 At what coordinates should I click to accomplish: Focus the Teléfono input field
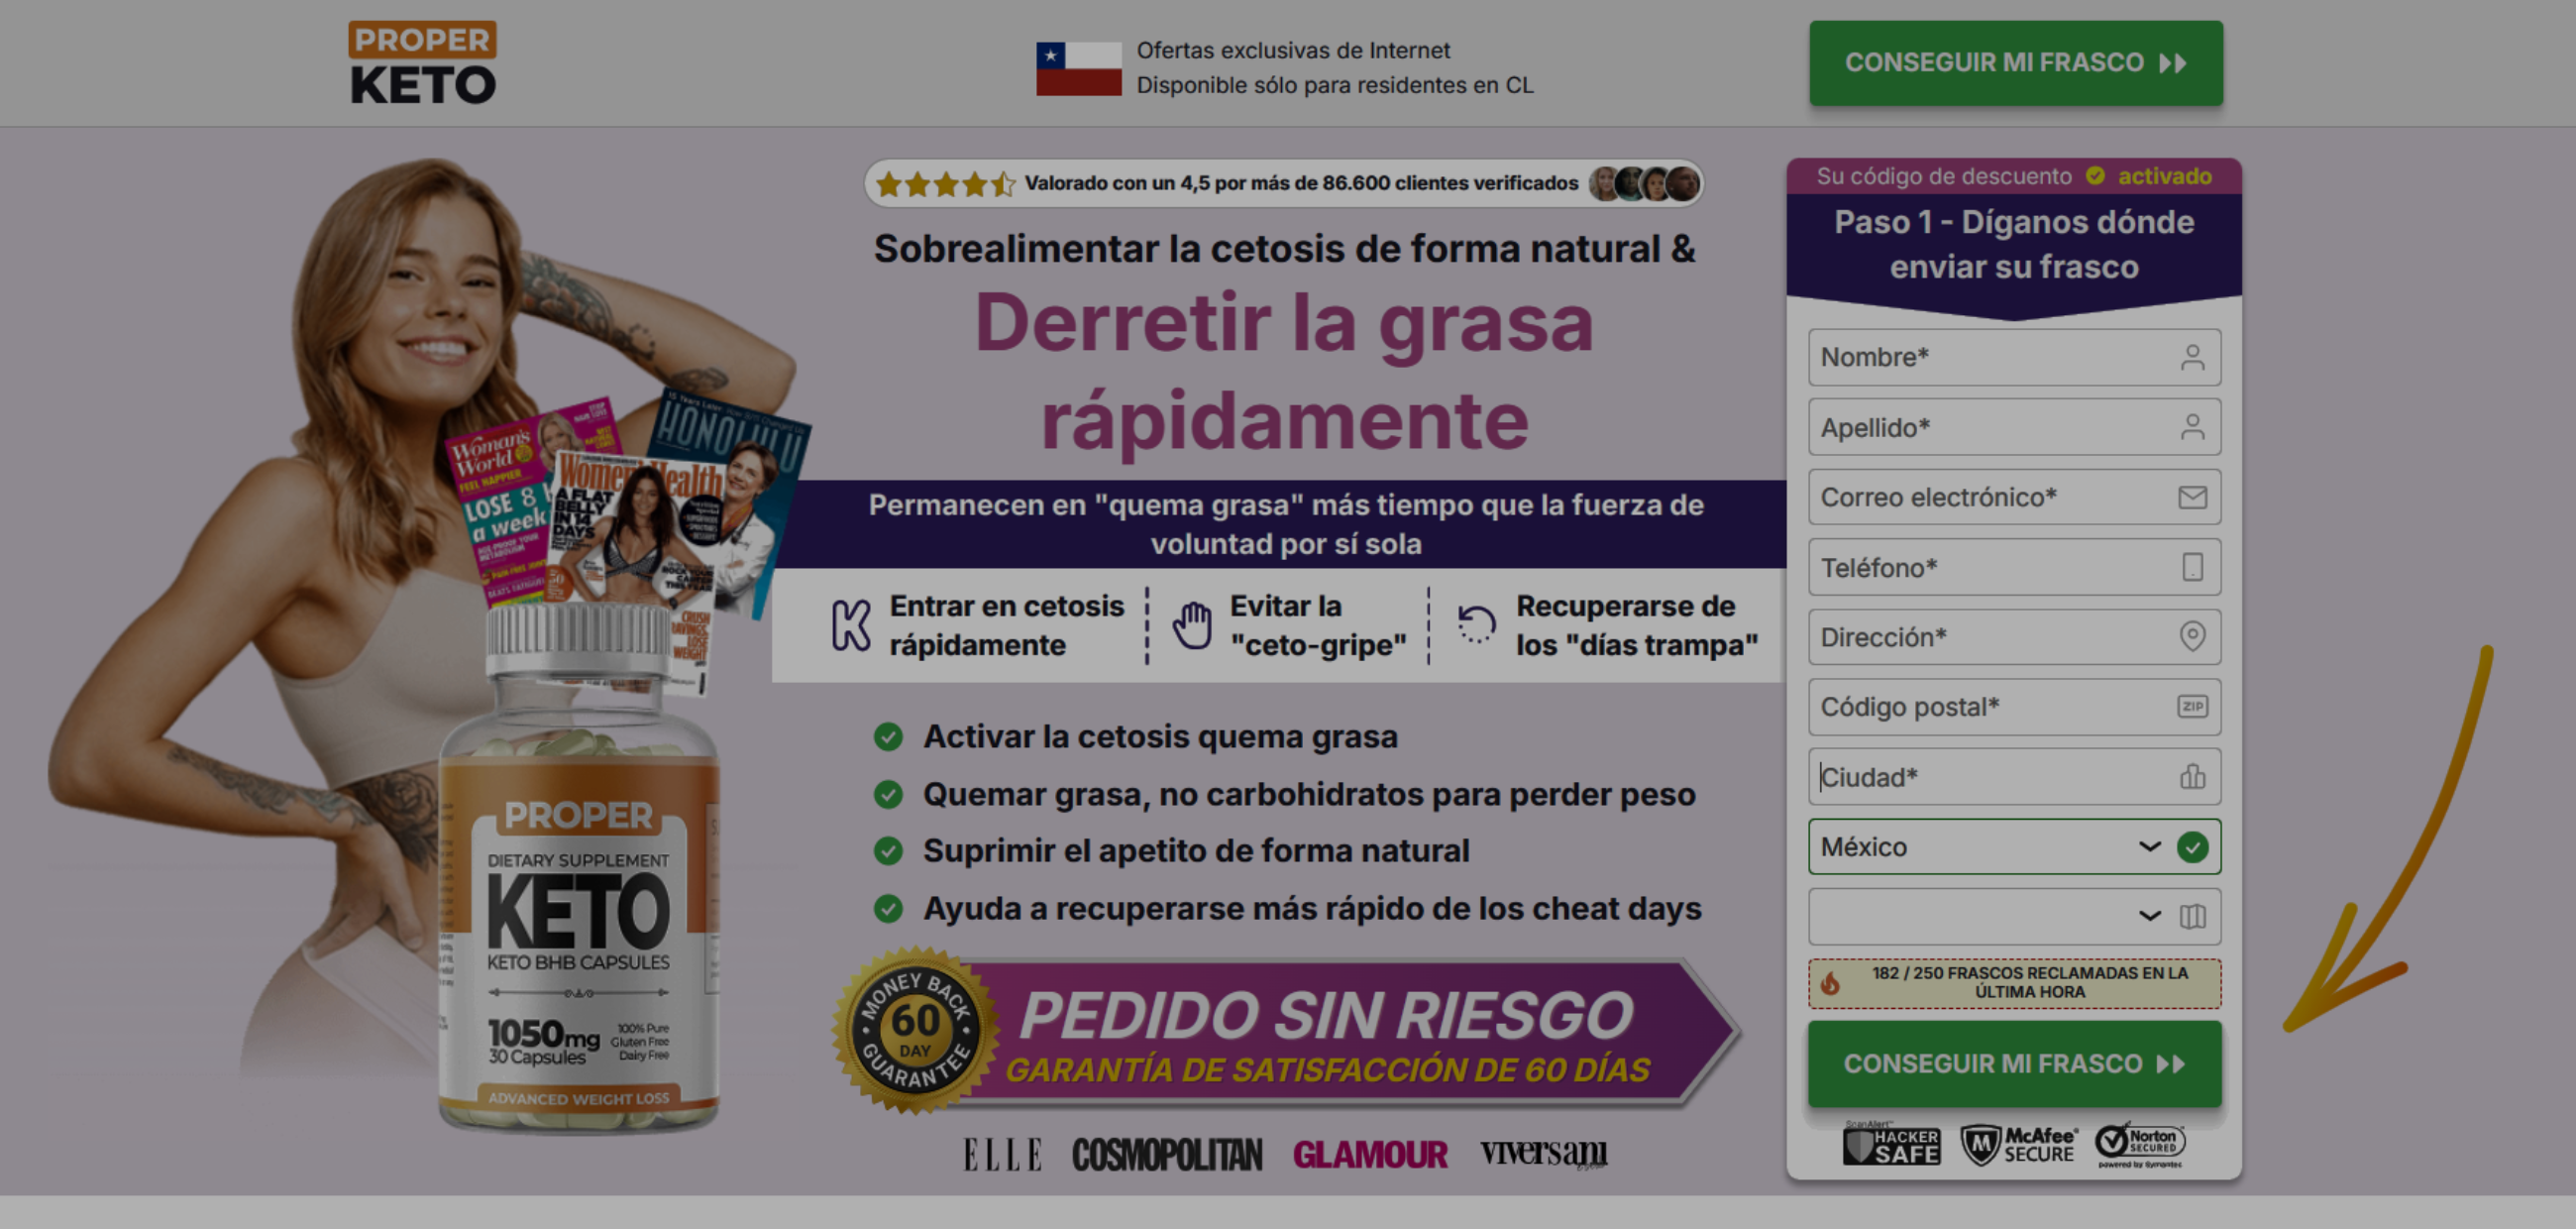(x=2014, y=567)
